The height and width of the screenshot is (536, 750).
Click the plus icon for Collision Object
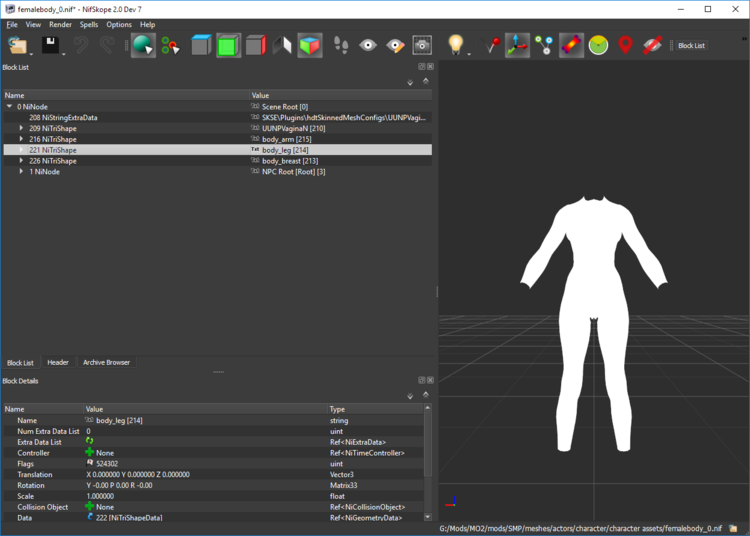click(89, 506)
